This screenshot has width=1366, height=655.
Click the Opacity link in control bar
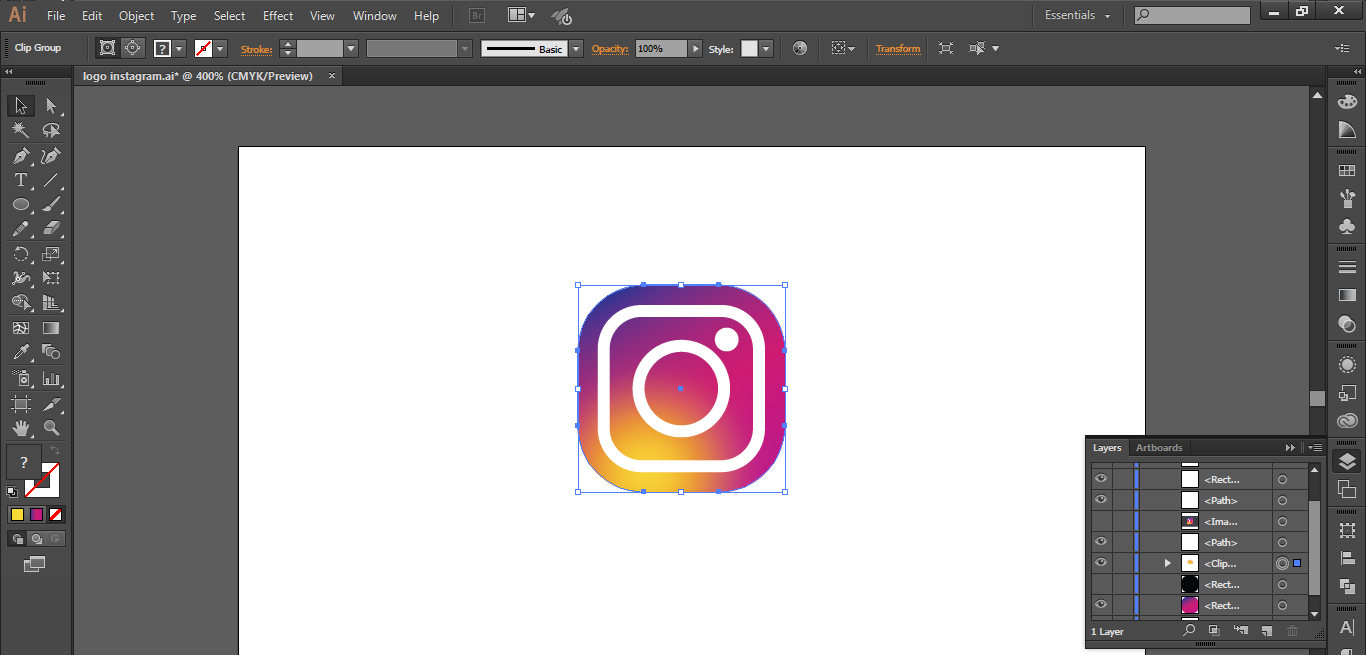(609, 49)
